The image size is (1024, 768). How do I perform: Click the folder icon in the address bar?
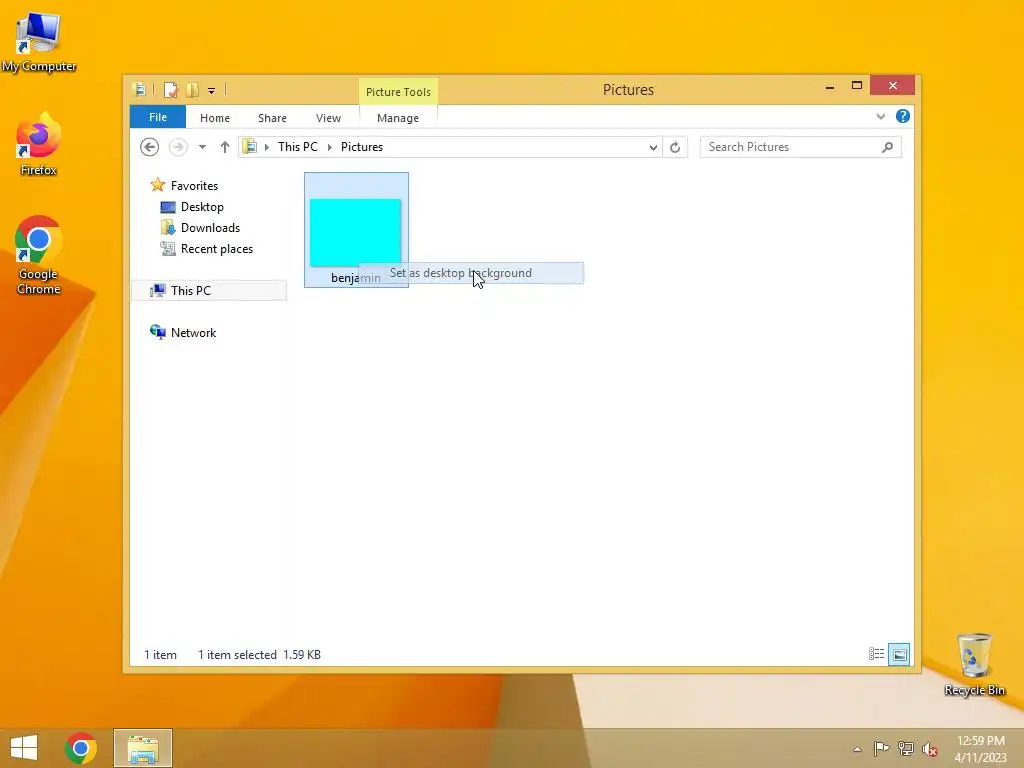coord(249,147)
